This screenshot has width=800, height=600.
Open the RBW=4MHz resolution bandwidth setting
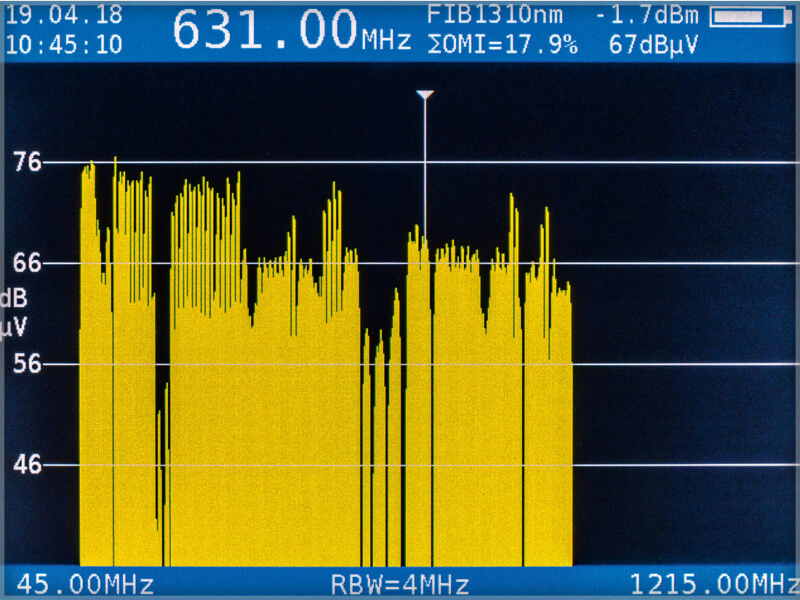pyautogui.click(x=399, y=584)
